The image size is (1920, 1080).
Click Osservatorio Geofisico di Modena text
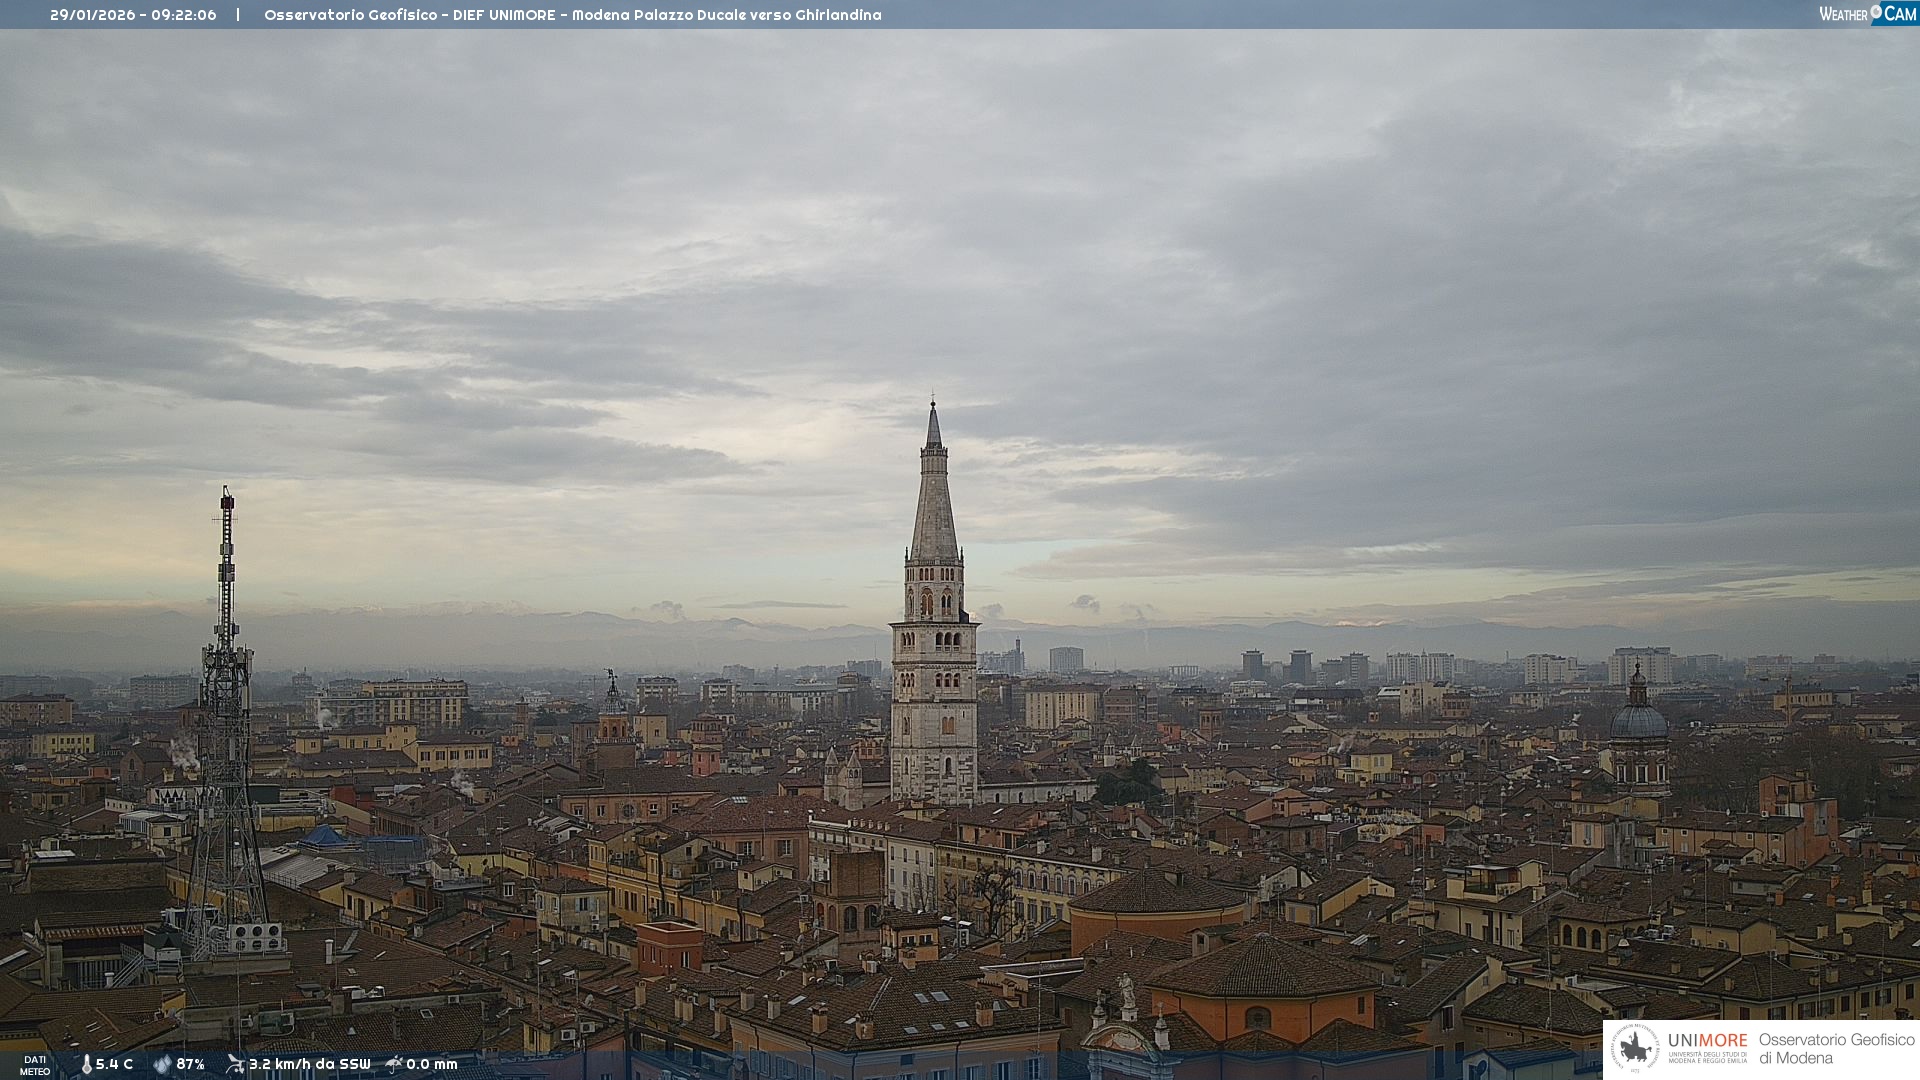tap(1836, 1048)
